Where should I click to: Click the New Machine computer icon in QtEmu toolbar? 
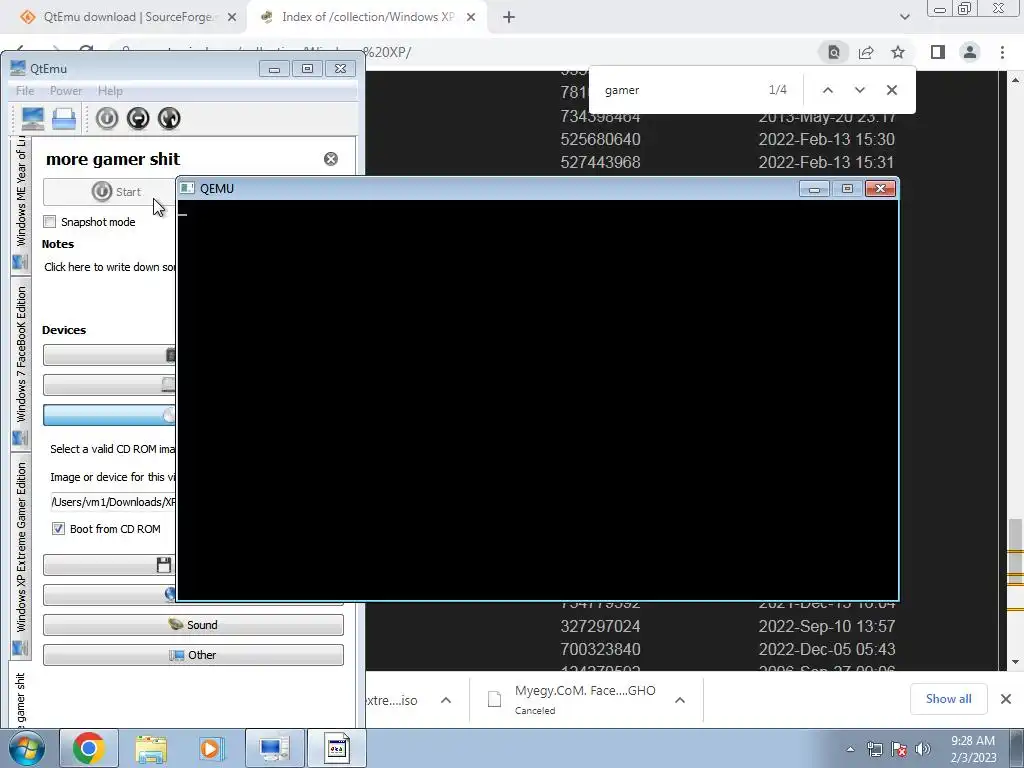[33, 118]
